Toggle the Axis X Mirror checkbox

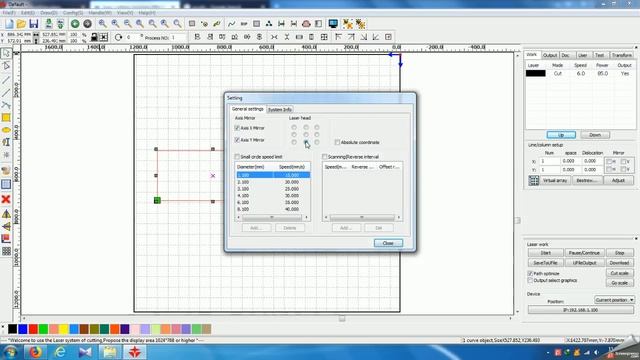(237, 128)
